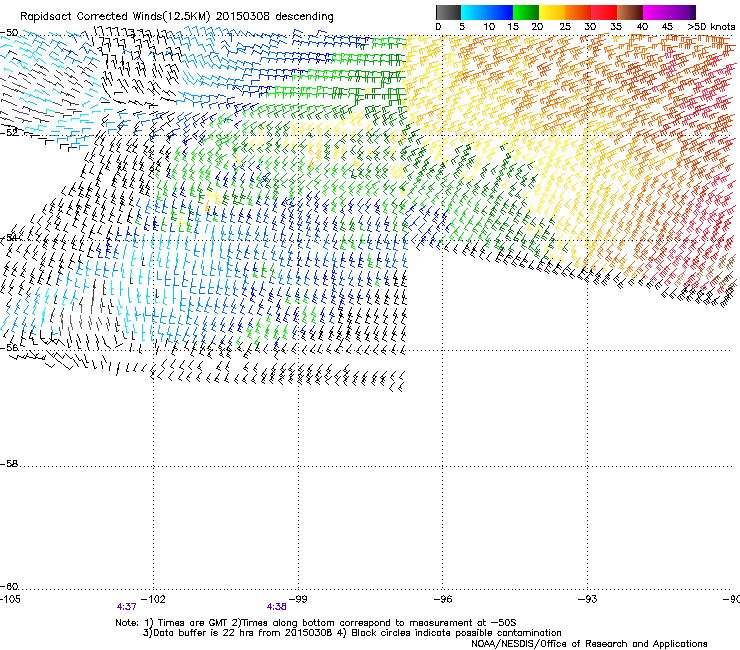Click the purple time label '4:38'
The height and width of the screenshot is (650, 740).
pos(277,607)
